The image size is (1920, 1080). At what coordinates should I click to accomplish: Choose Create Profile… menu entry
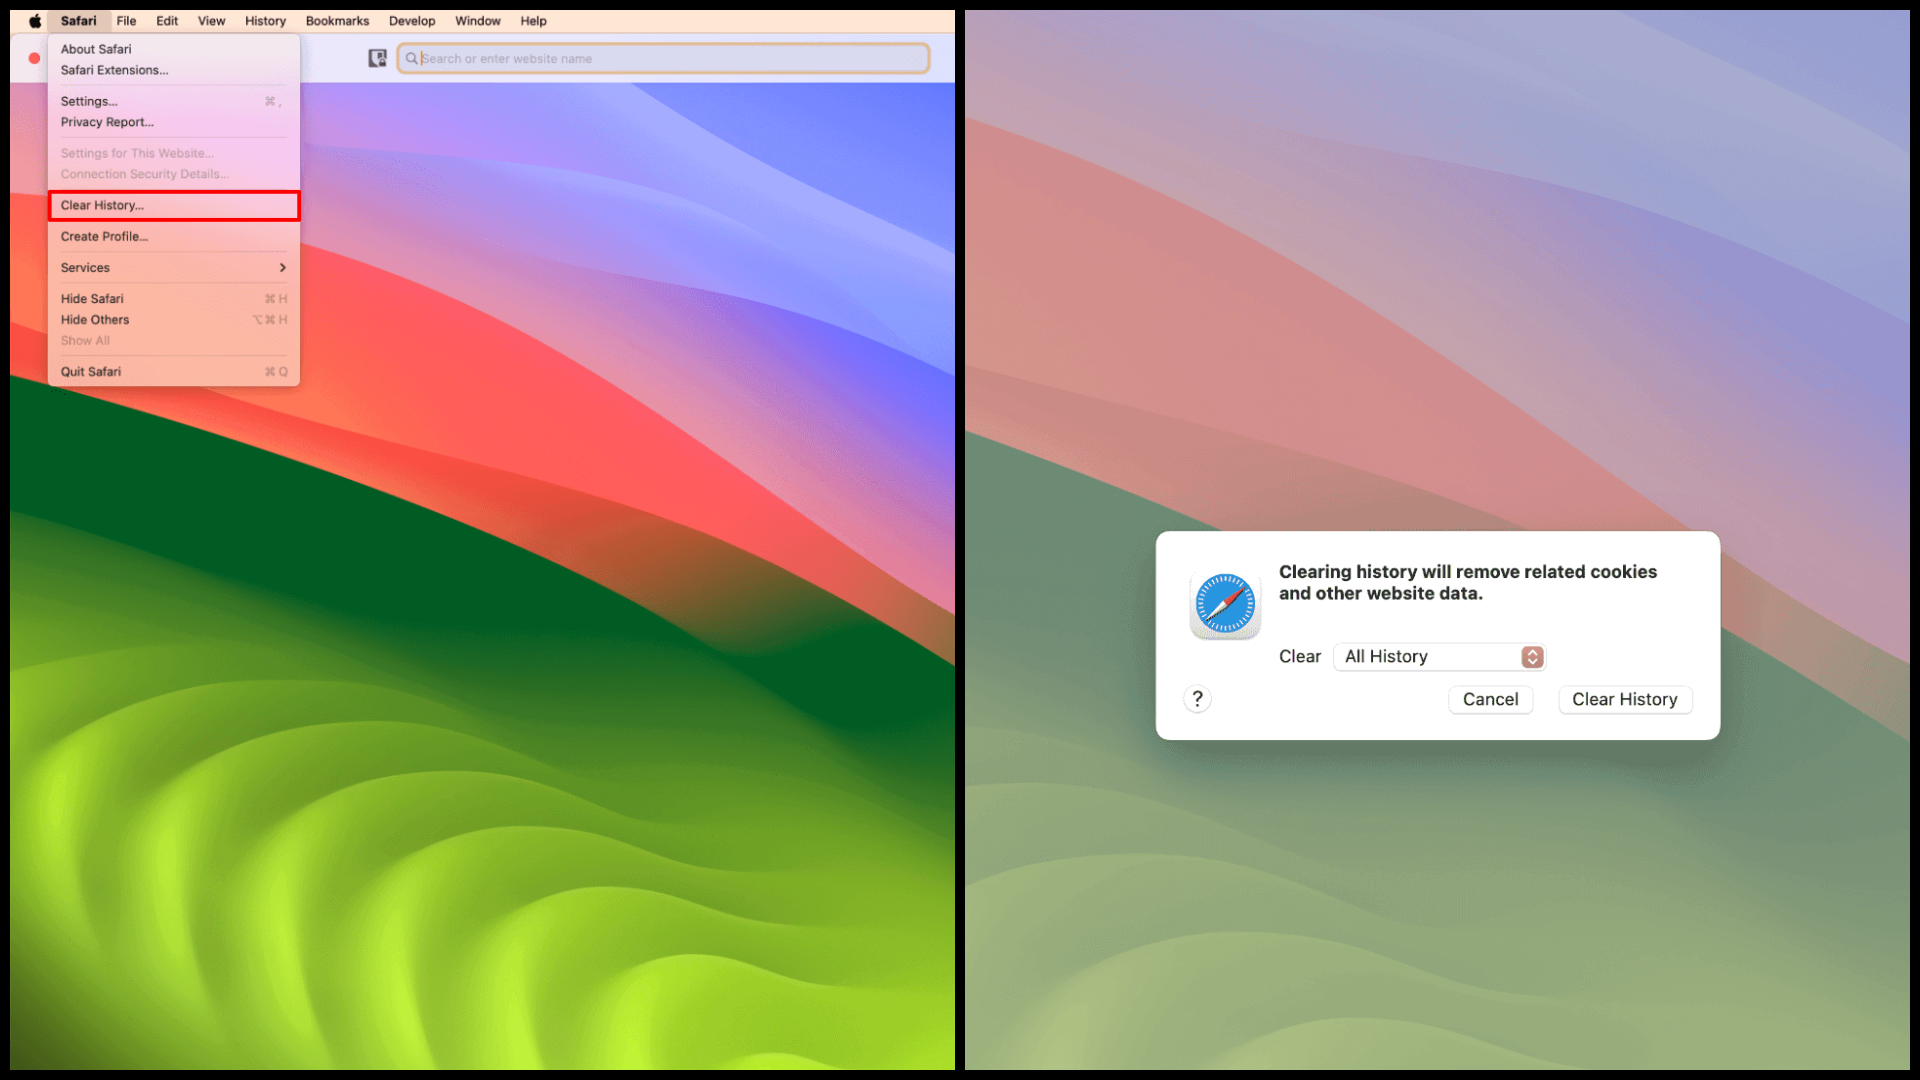click(105, 237)
